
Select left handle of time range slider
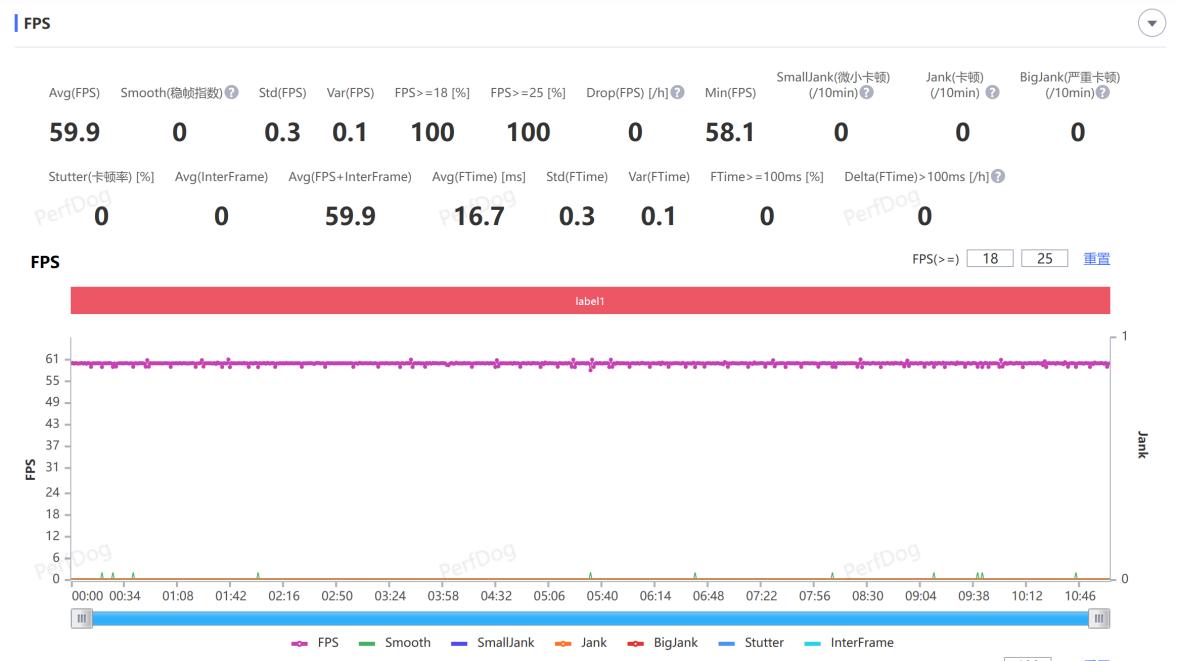82,618
